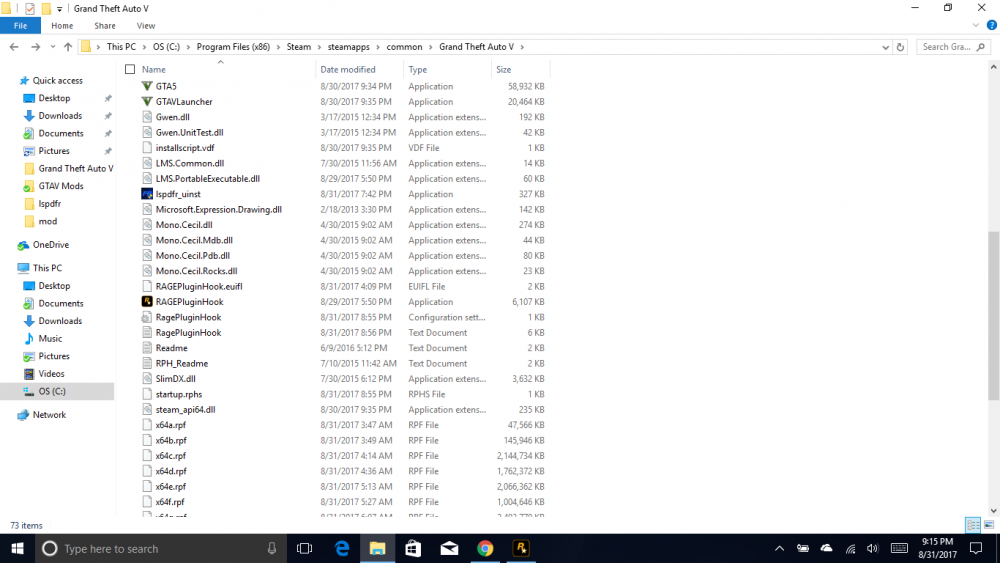Switch to large icons view layout
Screen dimensions: 1000x563
[989, 525]
